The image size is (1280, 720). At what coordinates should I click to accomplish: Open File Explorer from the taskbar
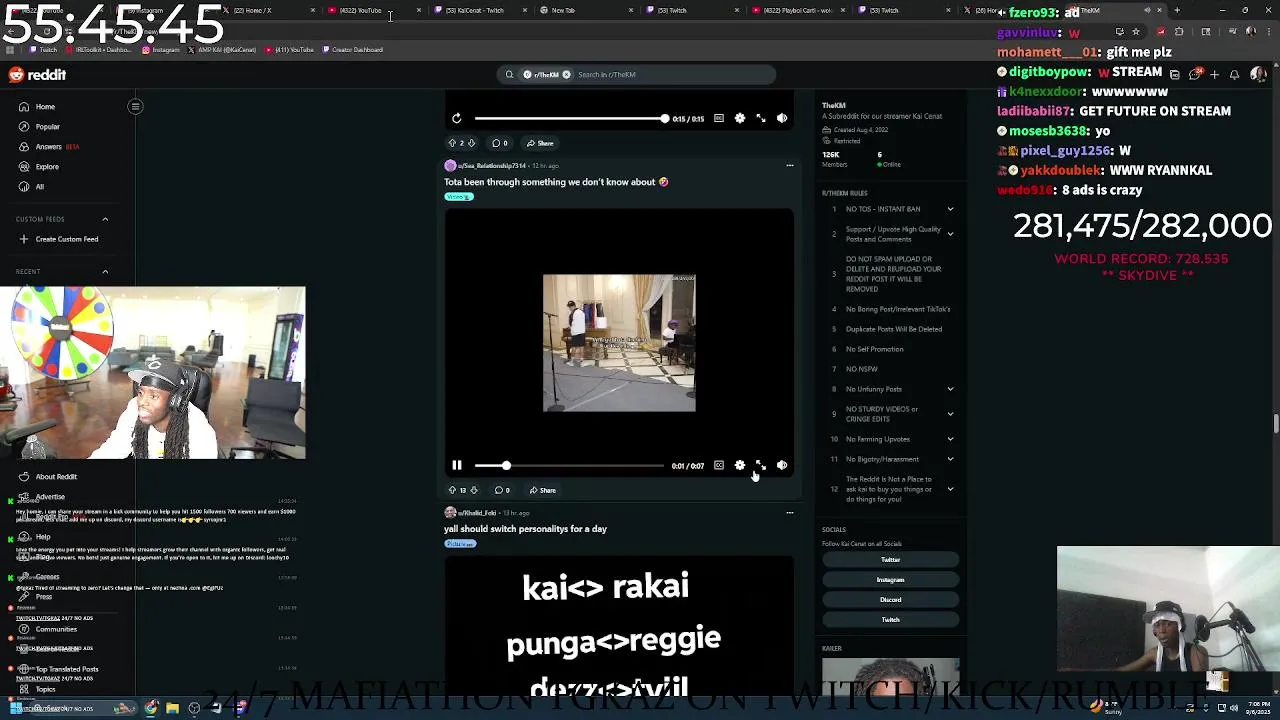pyautogui.click(x=172, y=708)
